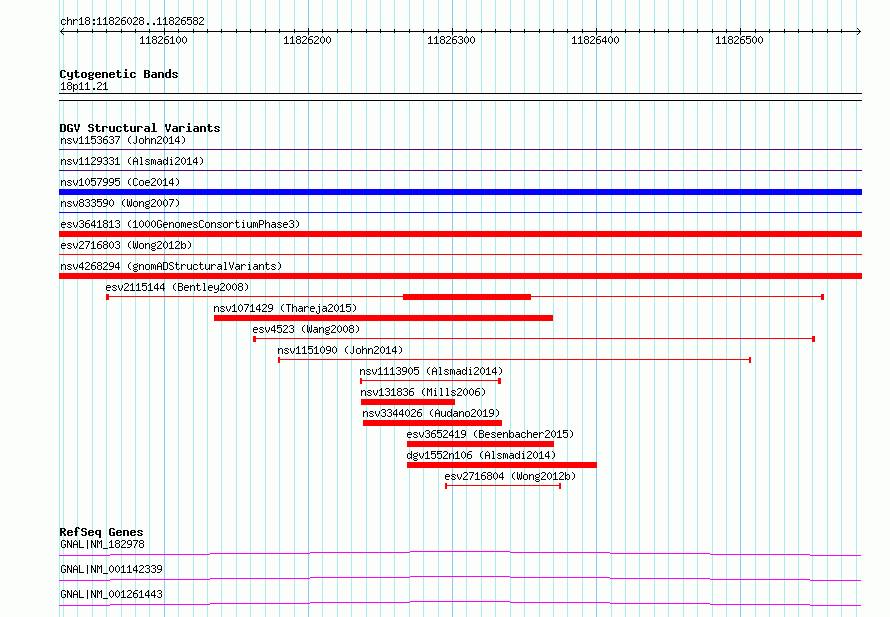
Task: Click the right arrow of the ruler
Action: pos(859,32)
